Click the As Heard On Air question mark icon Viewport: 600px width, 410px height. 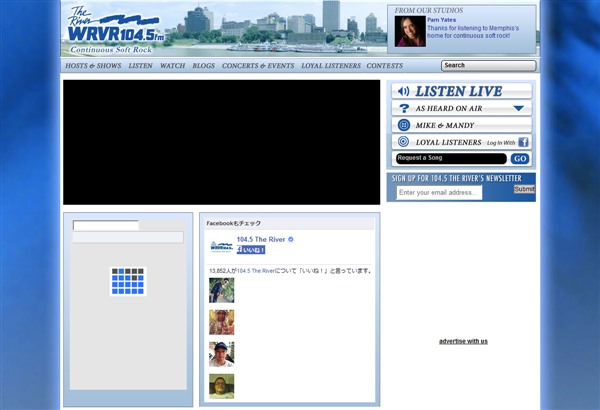coord(404,108)
